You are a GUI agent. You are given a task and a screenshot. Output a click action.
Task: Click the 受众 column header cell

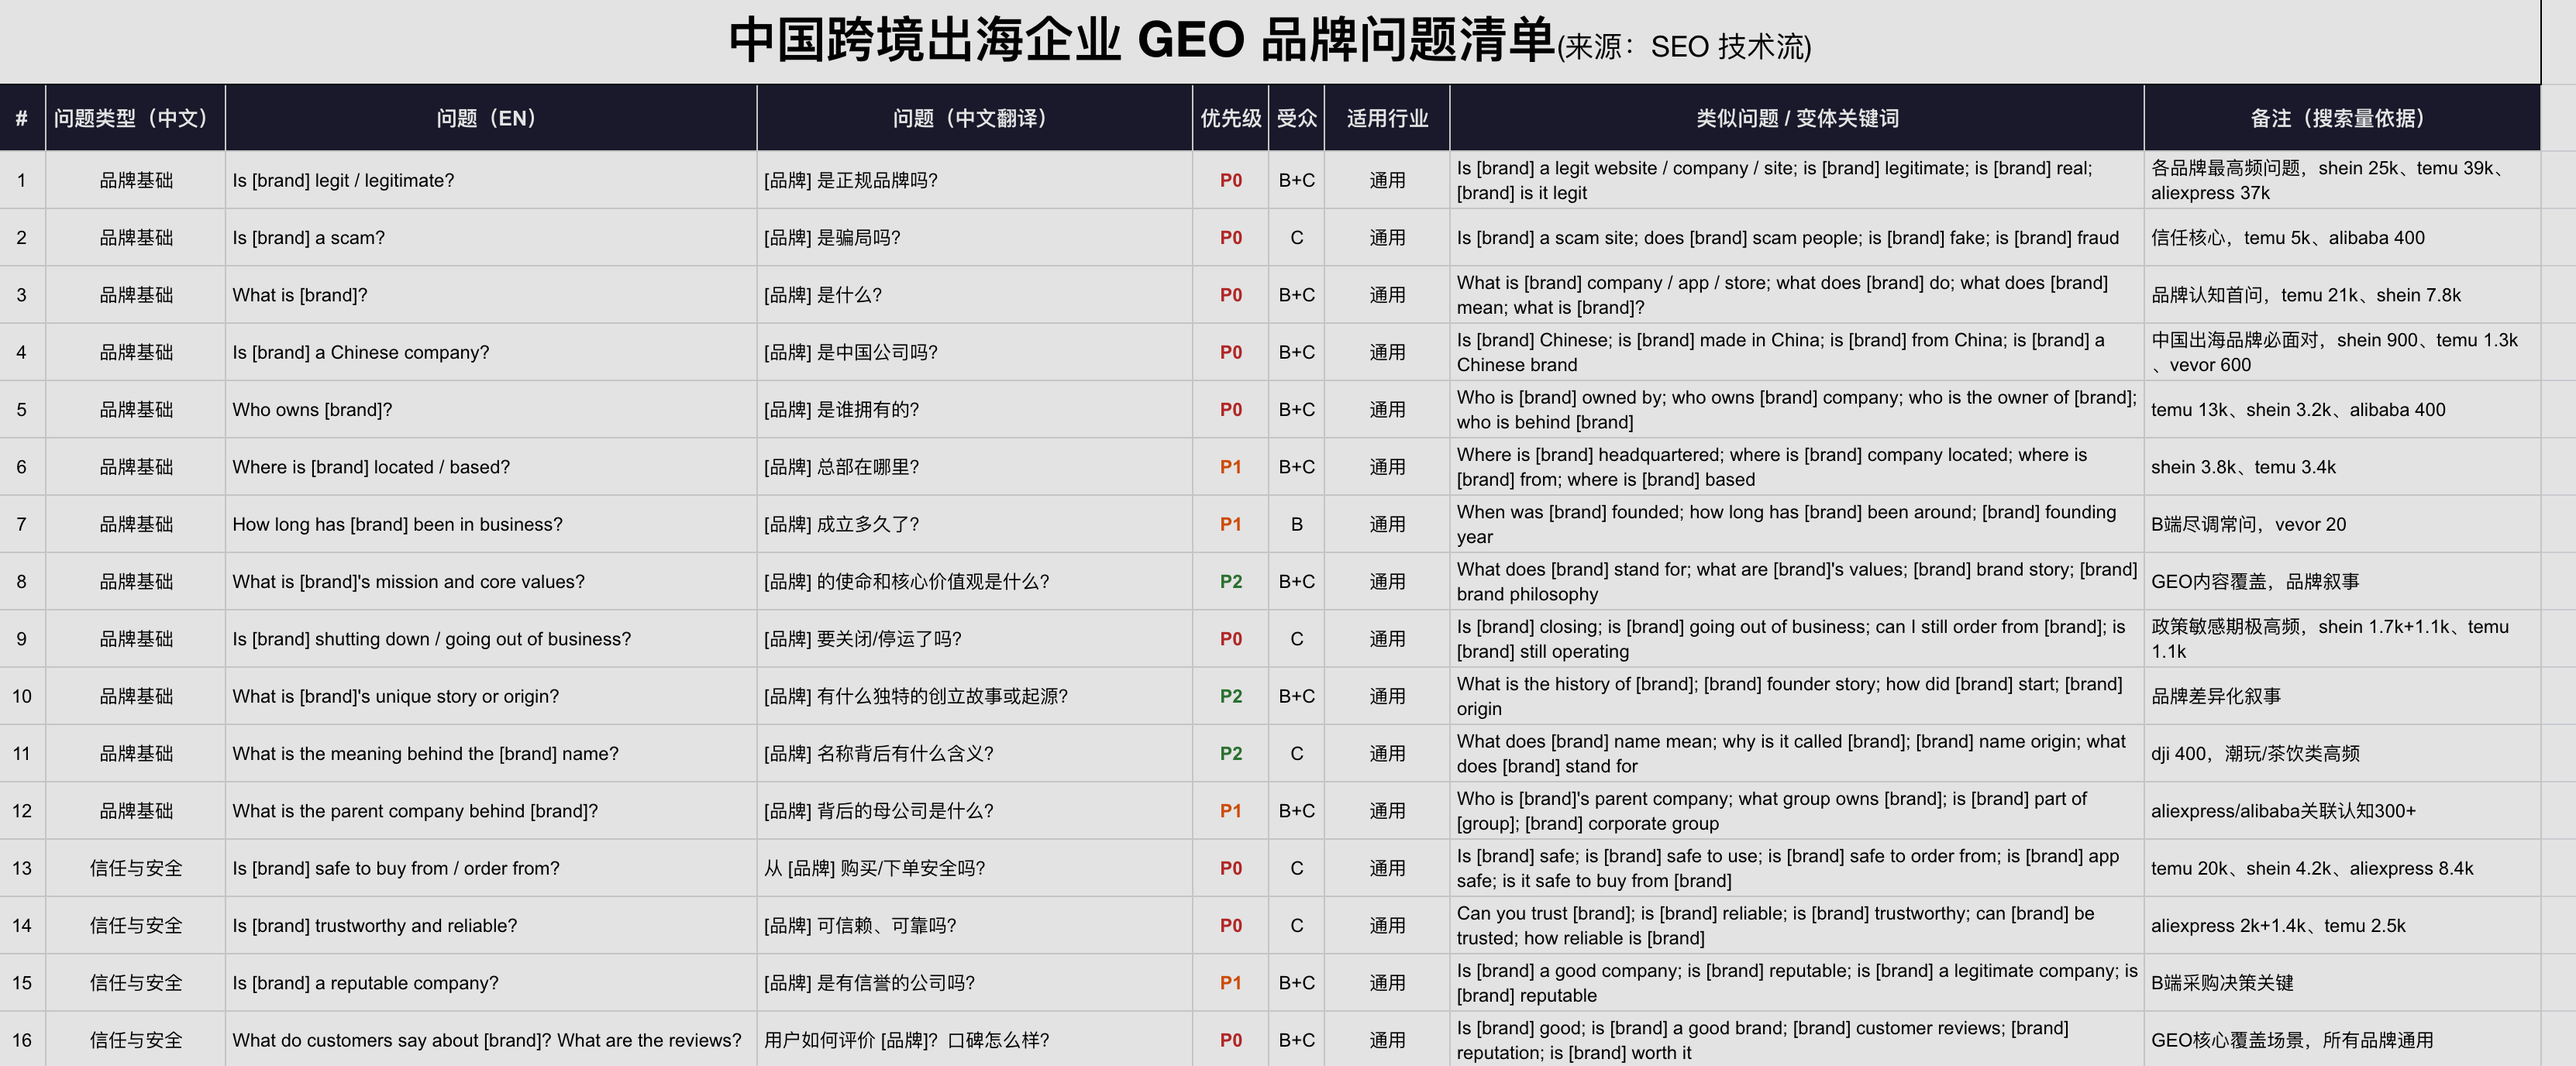(x=1296, y=118)
